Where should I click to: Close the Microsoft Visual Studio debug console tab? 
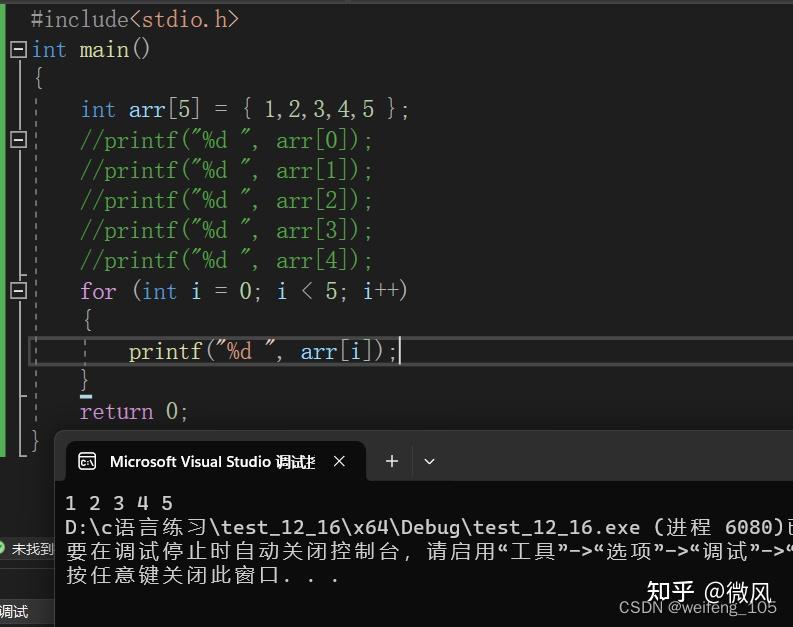pos(339,461)
